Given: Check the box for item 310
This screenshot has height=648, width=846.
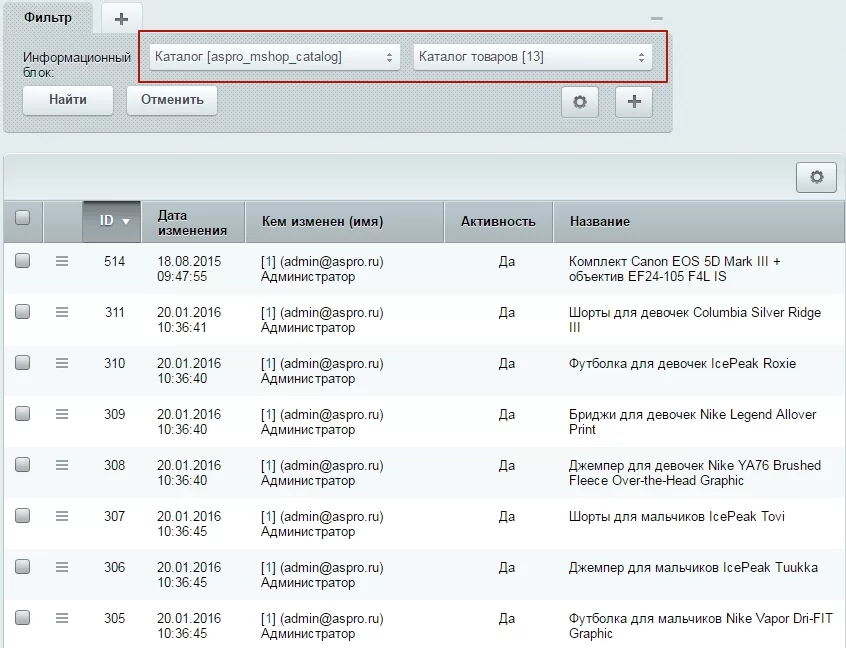Looking at the screenshot, I should tap(23, 363).
